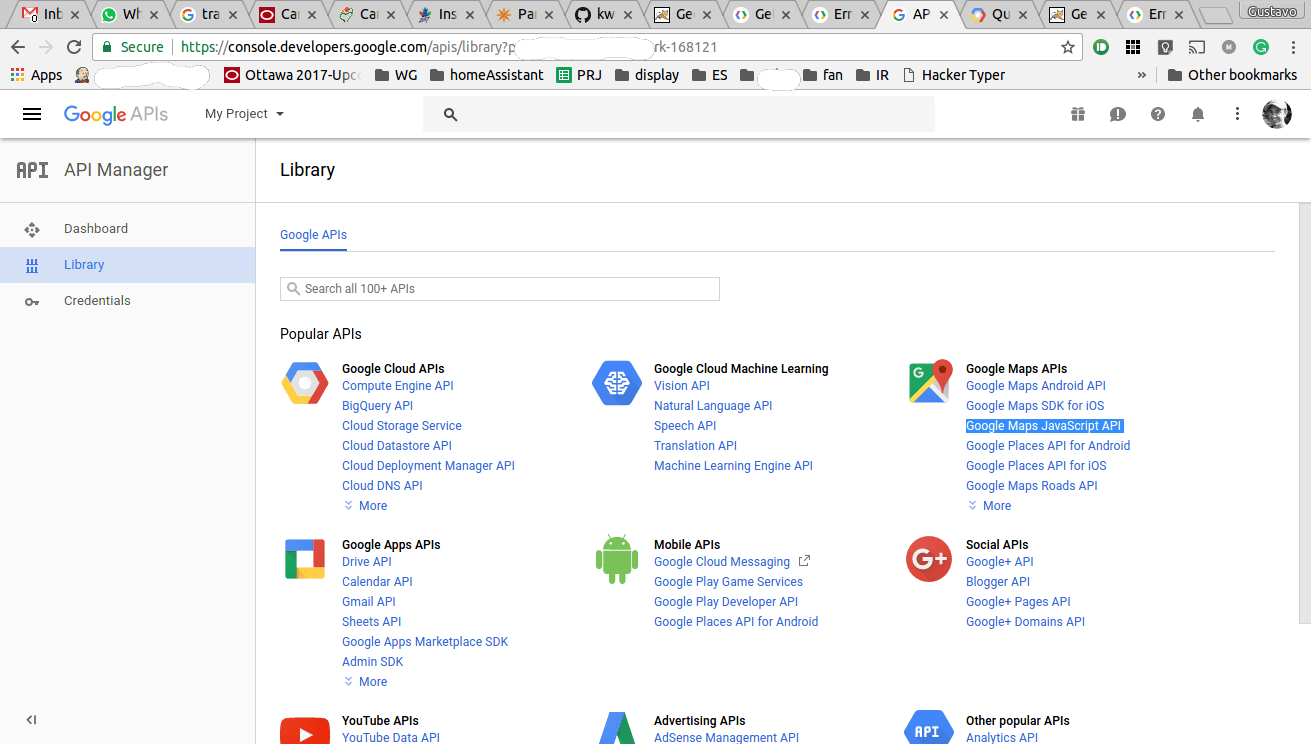Click the Google Apps APIs square icon
Image resolution: width=1311 pixels, height=744 pixels.
point(305,559)
